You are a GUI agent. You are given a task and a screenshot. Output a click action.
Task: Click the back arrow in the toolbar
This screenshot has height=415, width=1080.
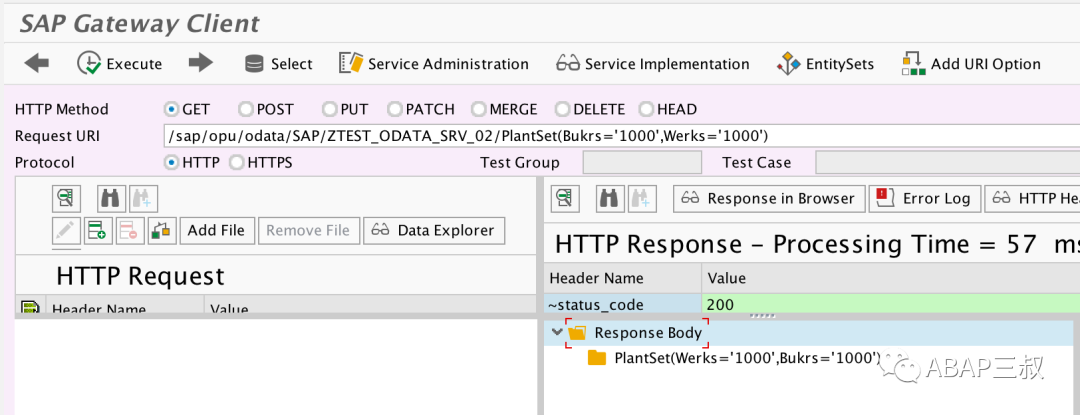click(37, 63)
